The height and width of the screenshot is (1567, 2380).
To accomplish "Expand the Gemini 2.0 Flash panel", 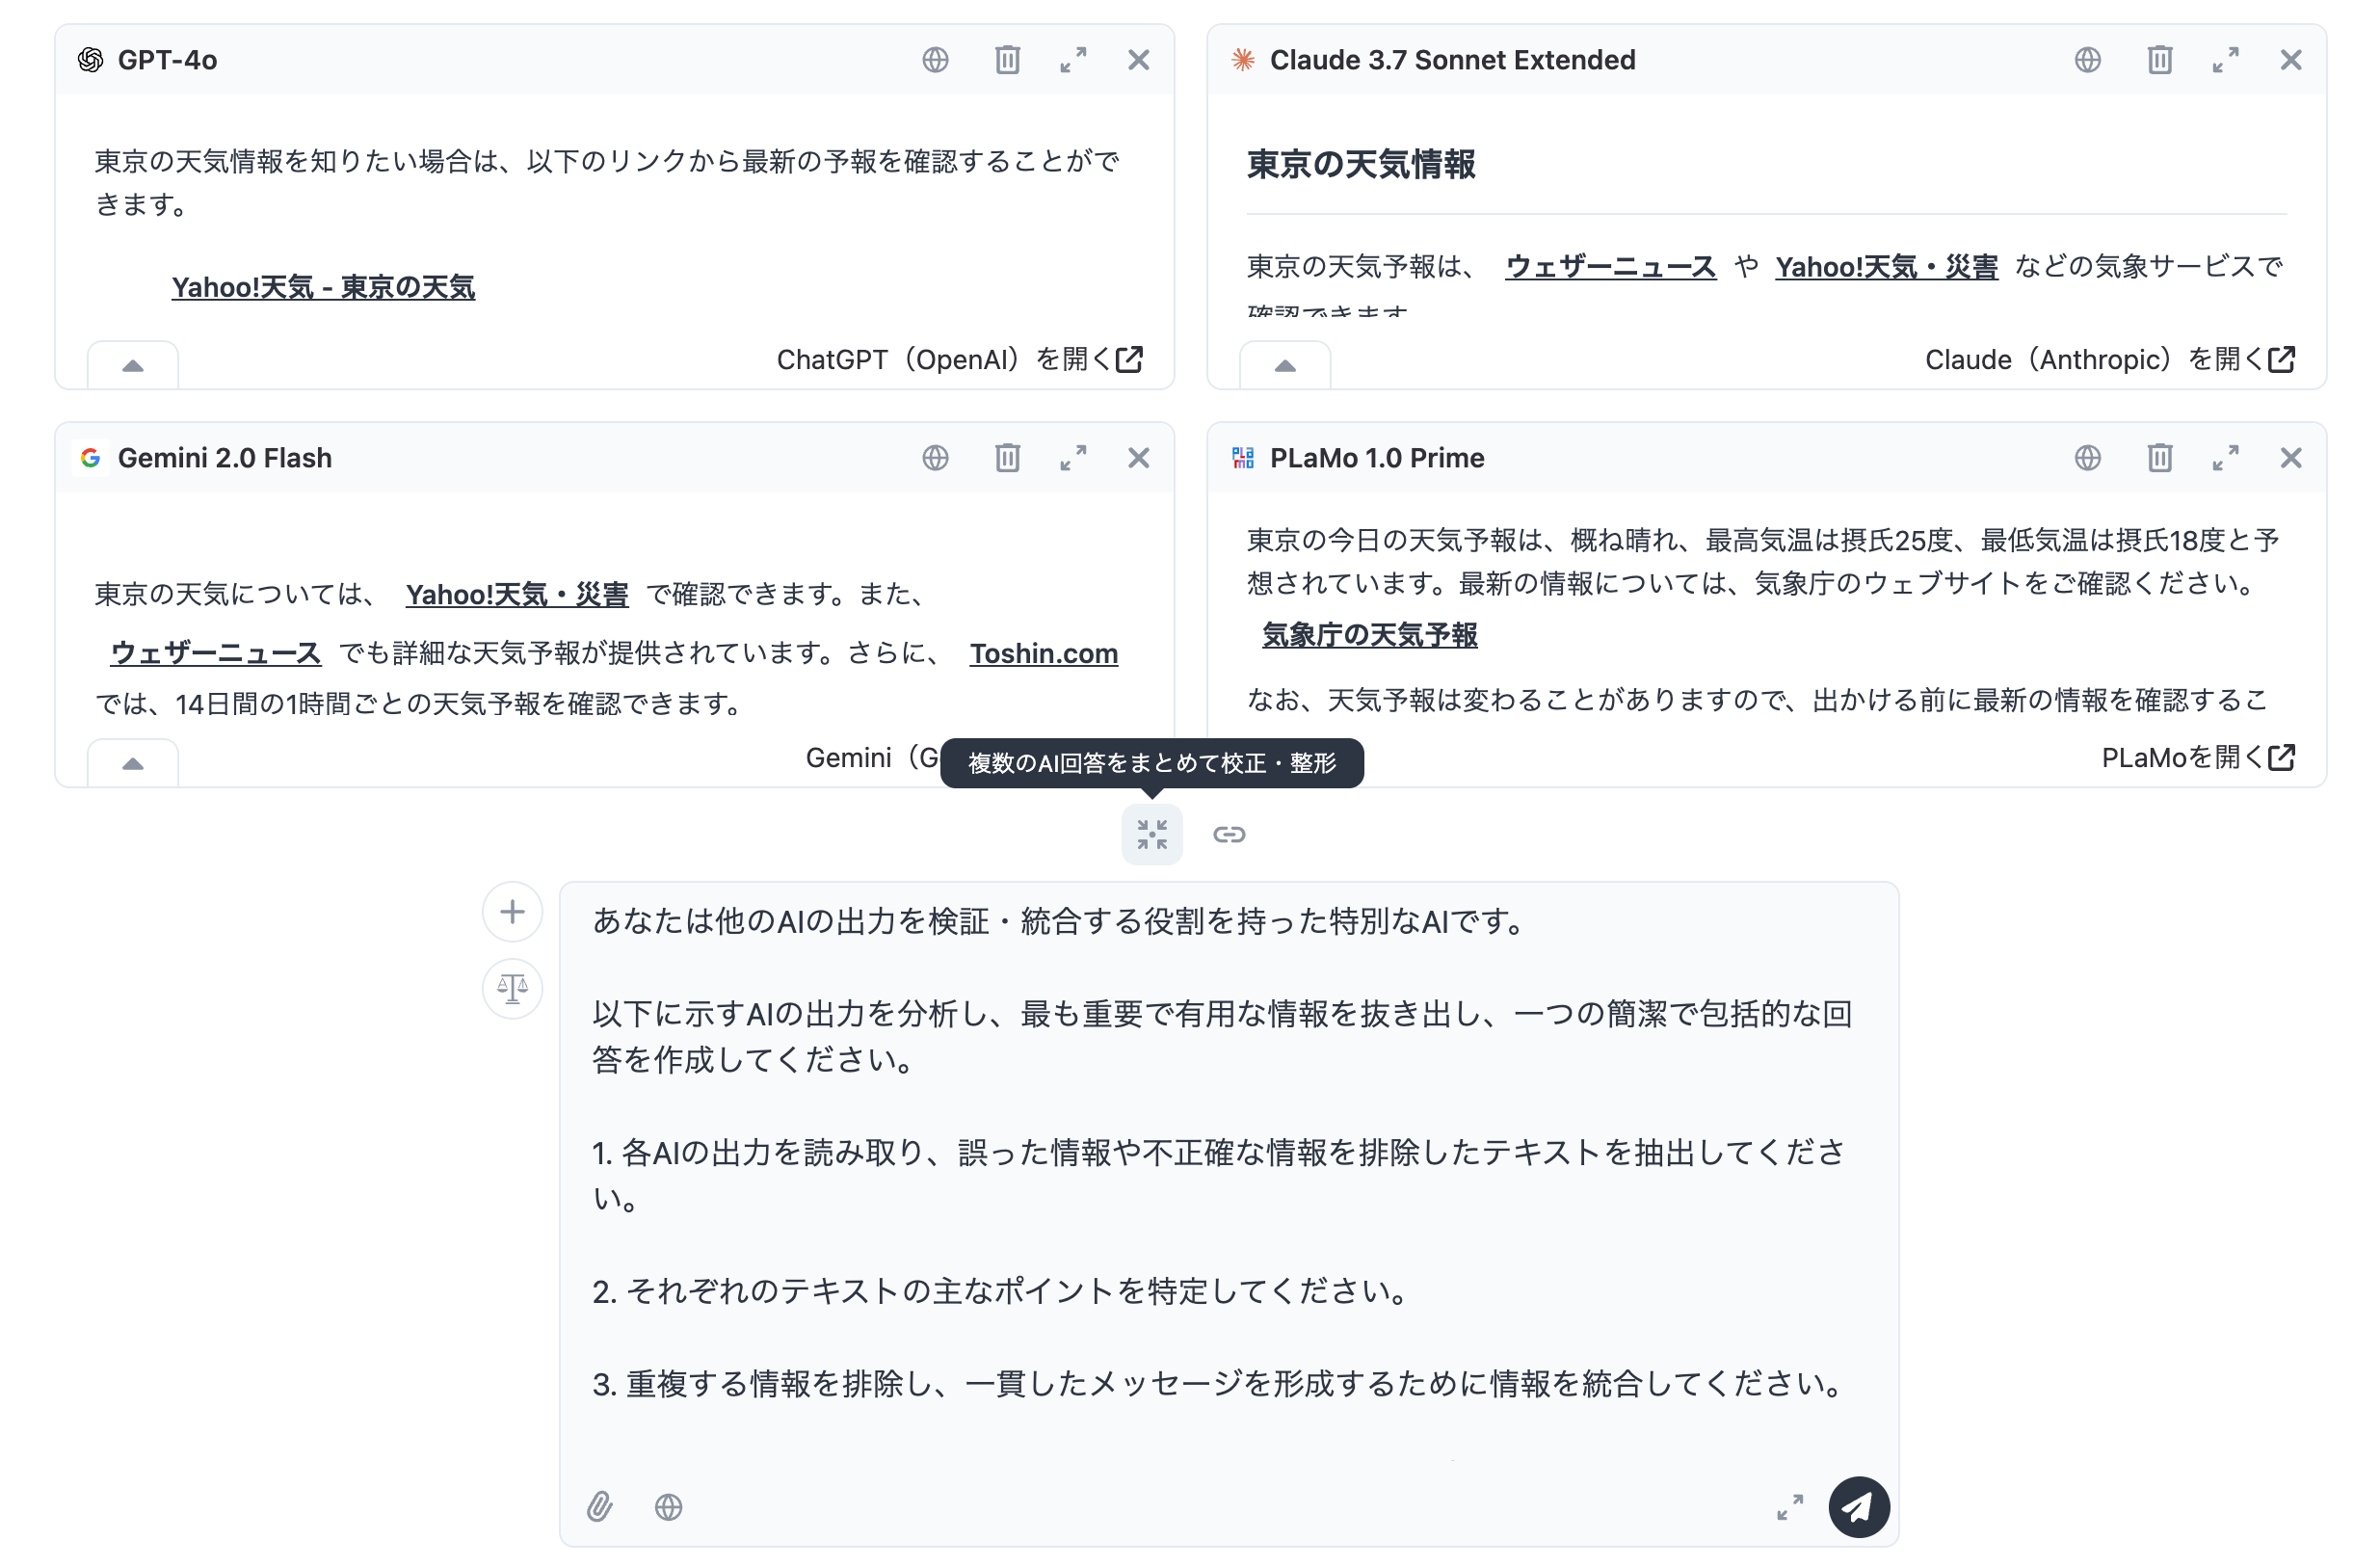I will click(1073, 458).
